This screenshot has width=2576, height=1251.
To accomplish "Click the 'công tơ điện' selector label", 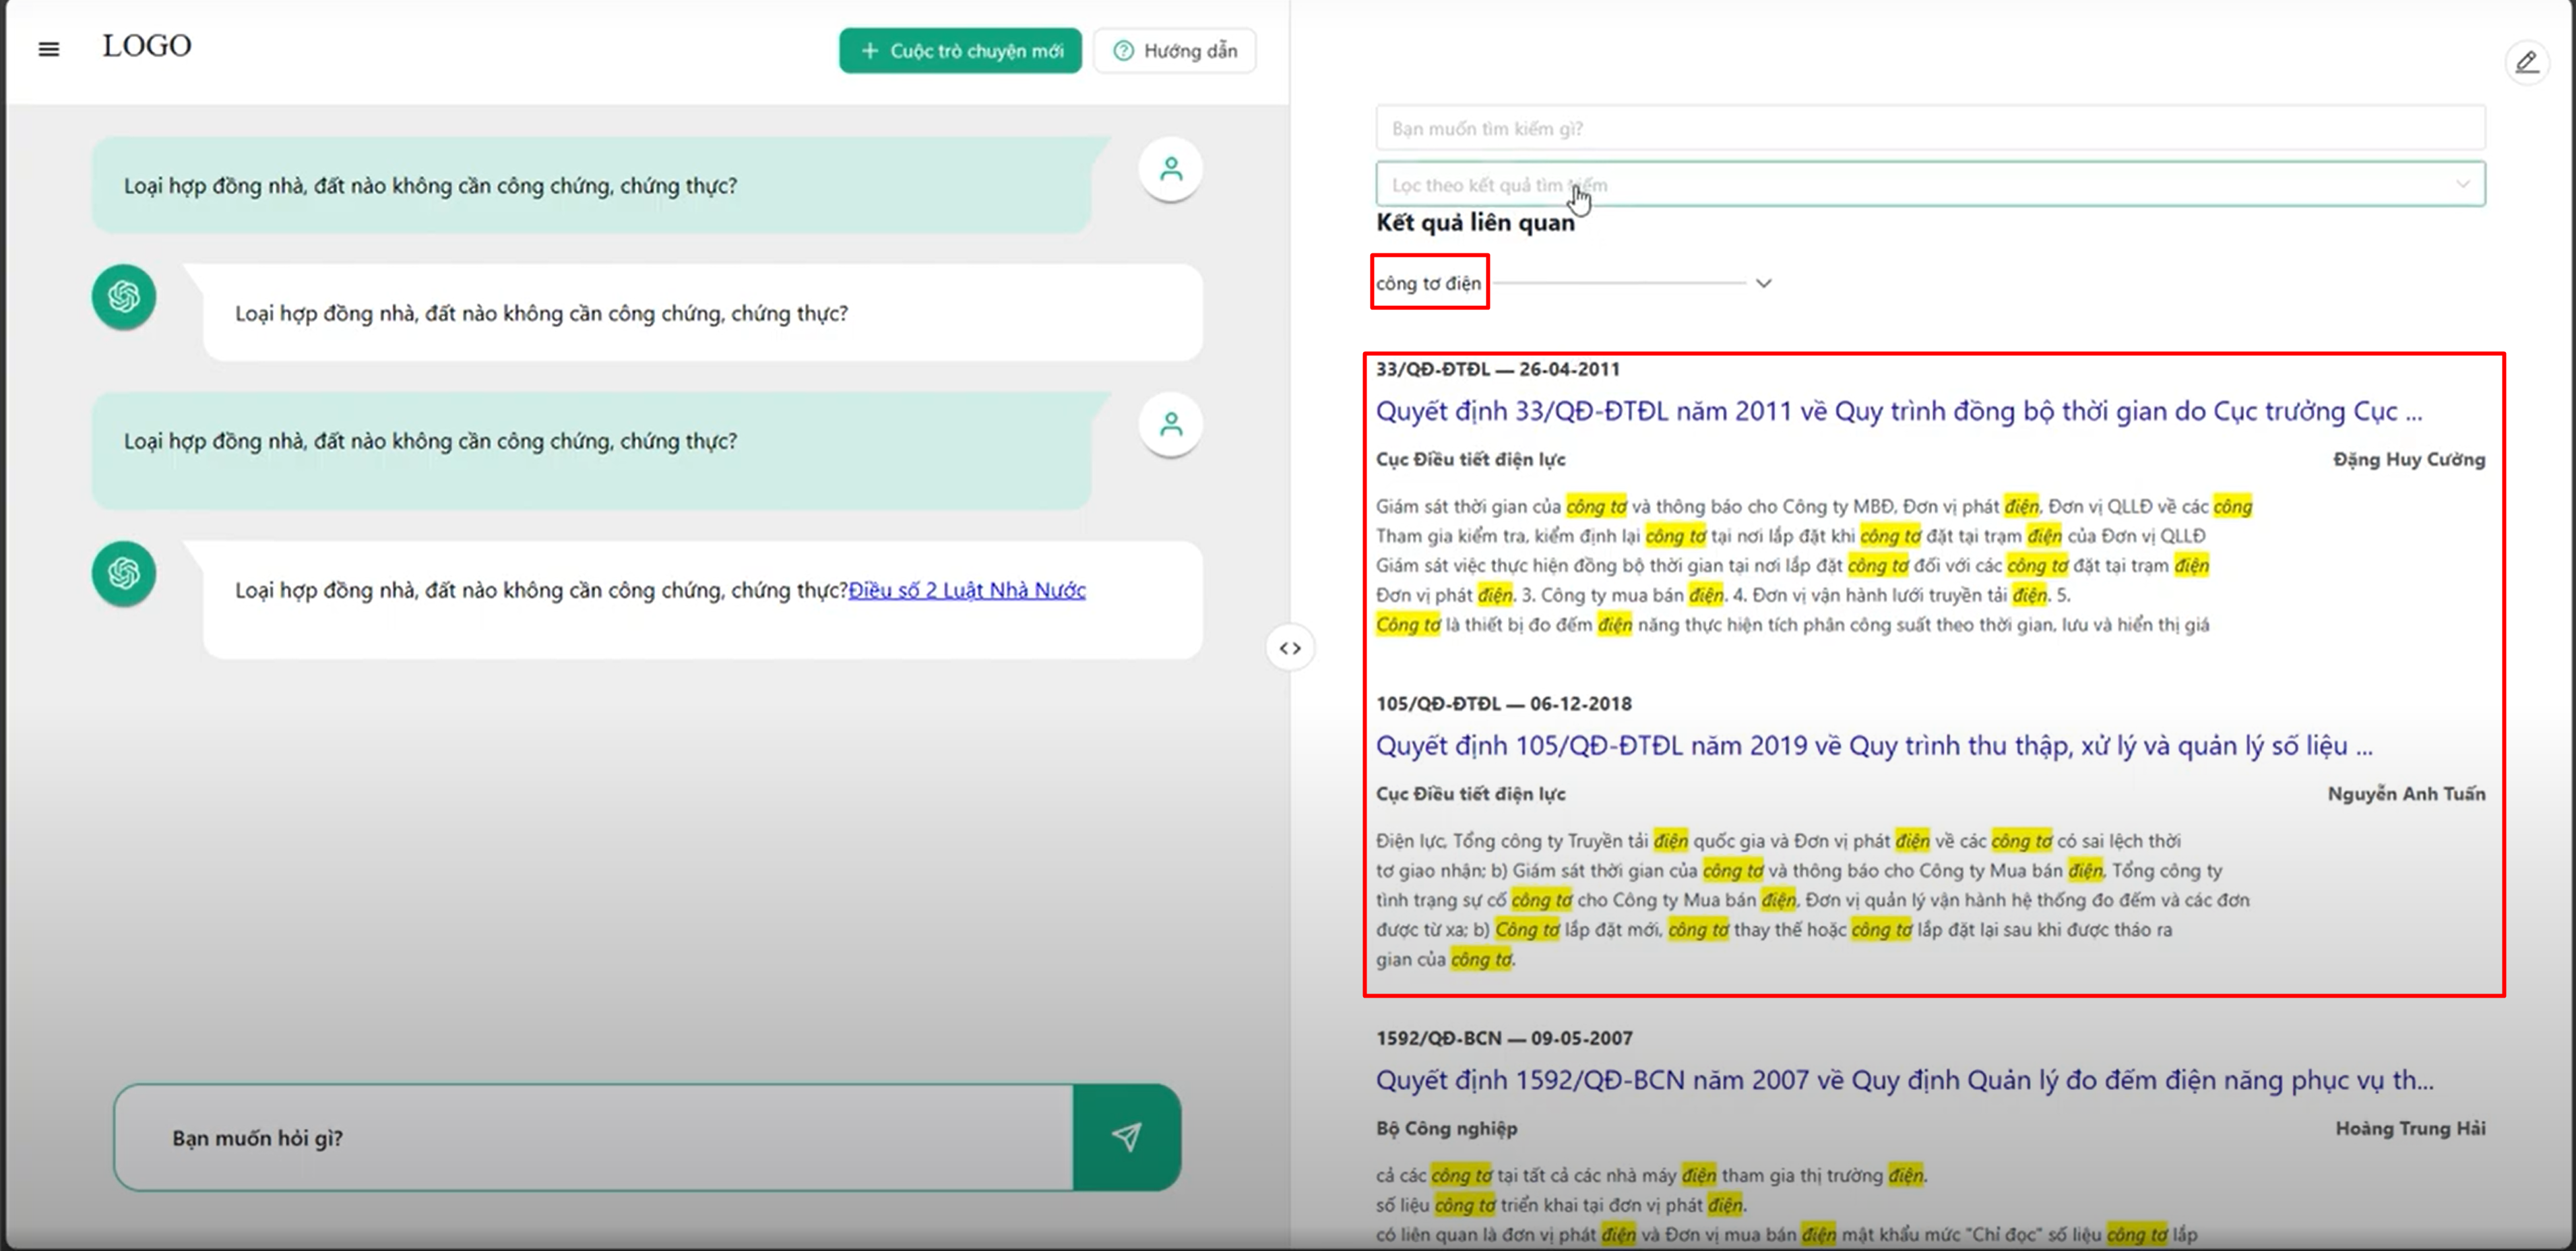I will (x=1428, y=283).
